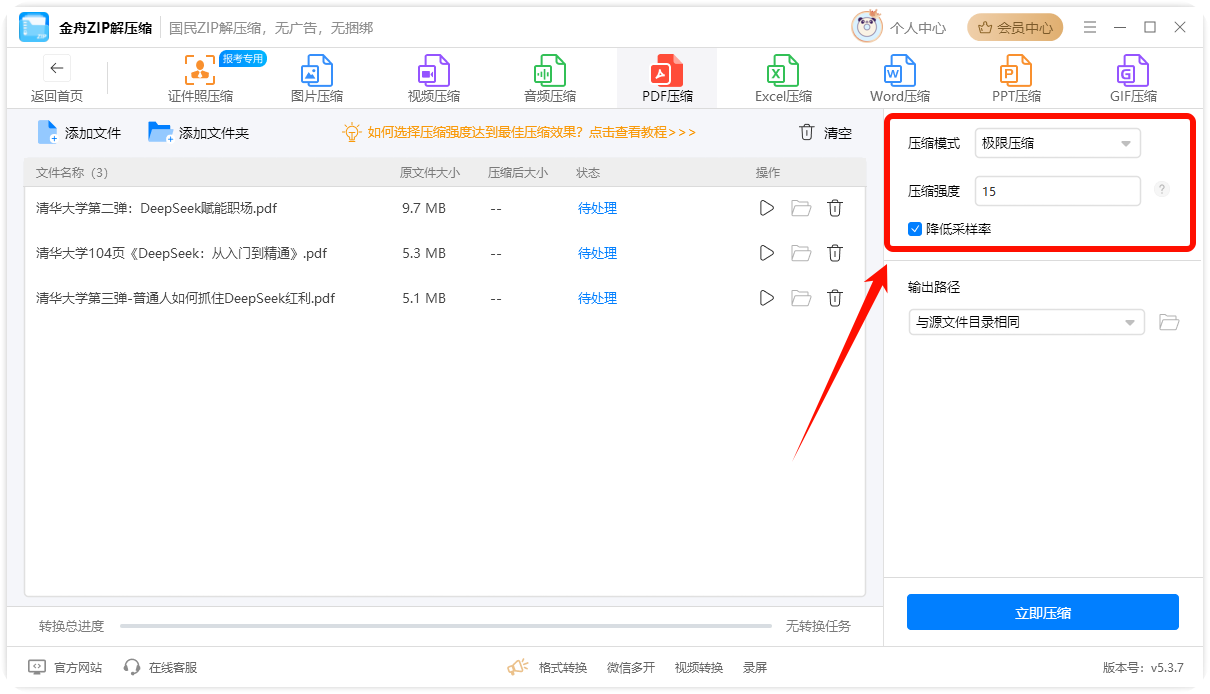Image resolution: width=1210 pixels, height=694 pixels.
Task: Click the 5.1 MB original size cell
Action: click(x=423, y=298)
